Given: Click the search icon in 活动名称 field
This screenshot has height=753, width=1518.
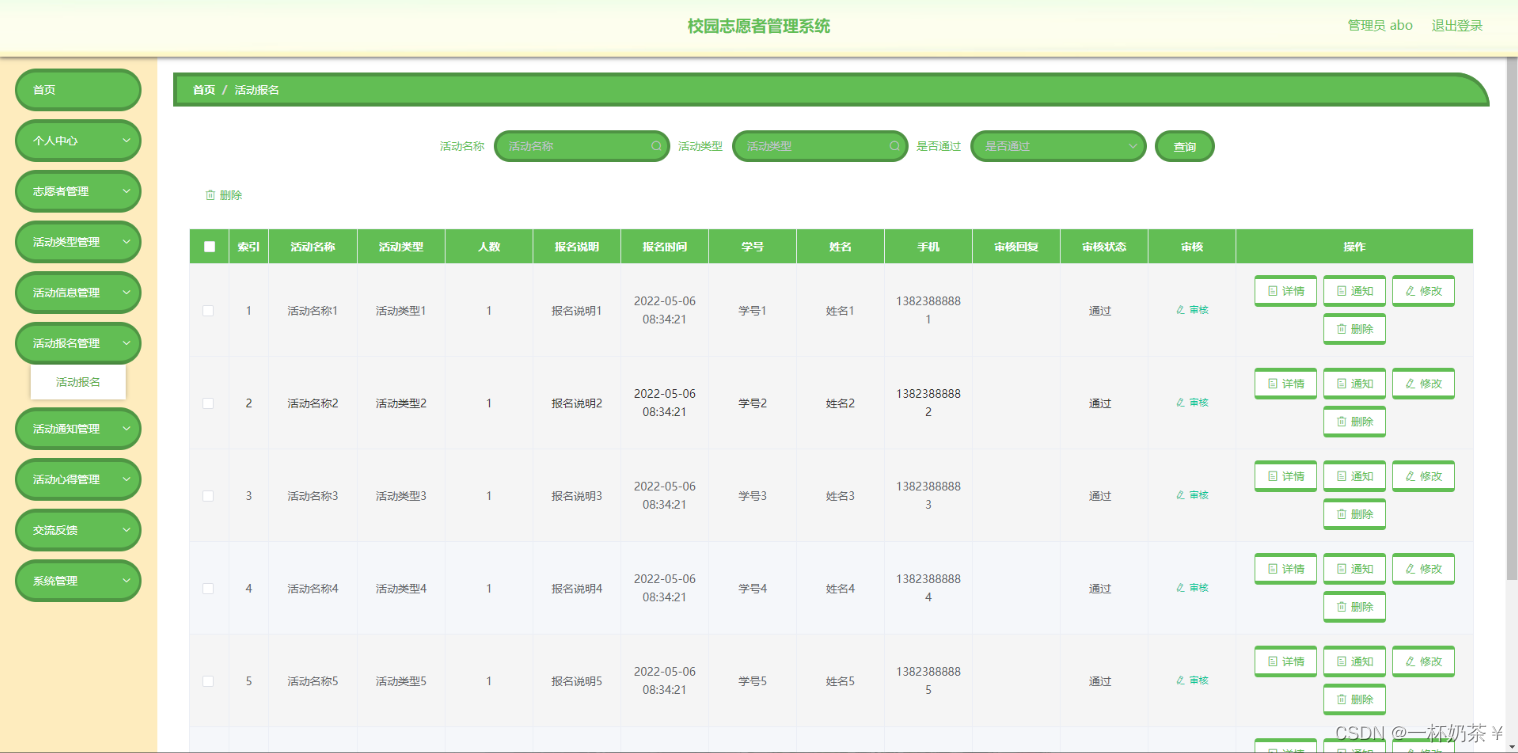Looking at the screenshot, I should pos(657,146).
